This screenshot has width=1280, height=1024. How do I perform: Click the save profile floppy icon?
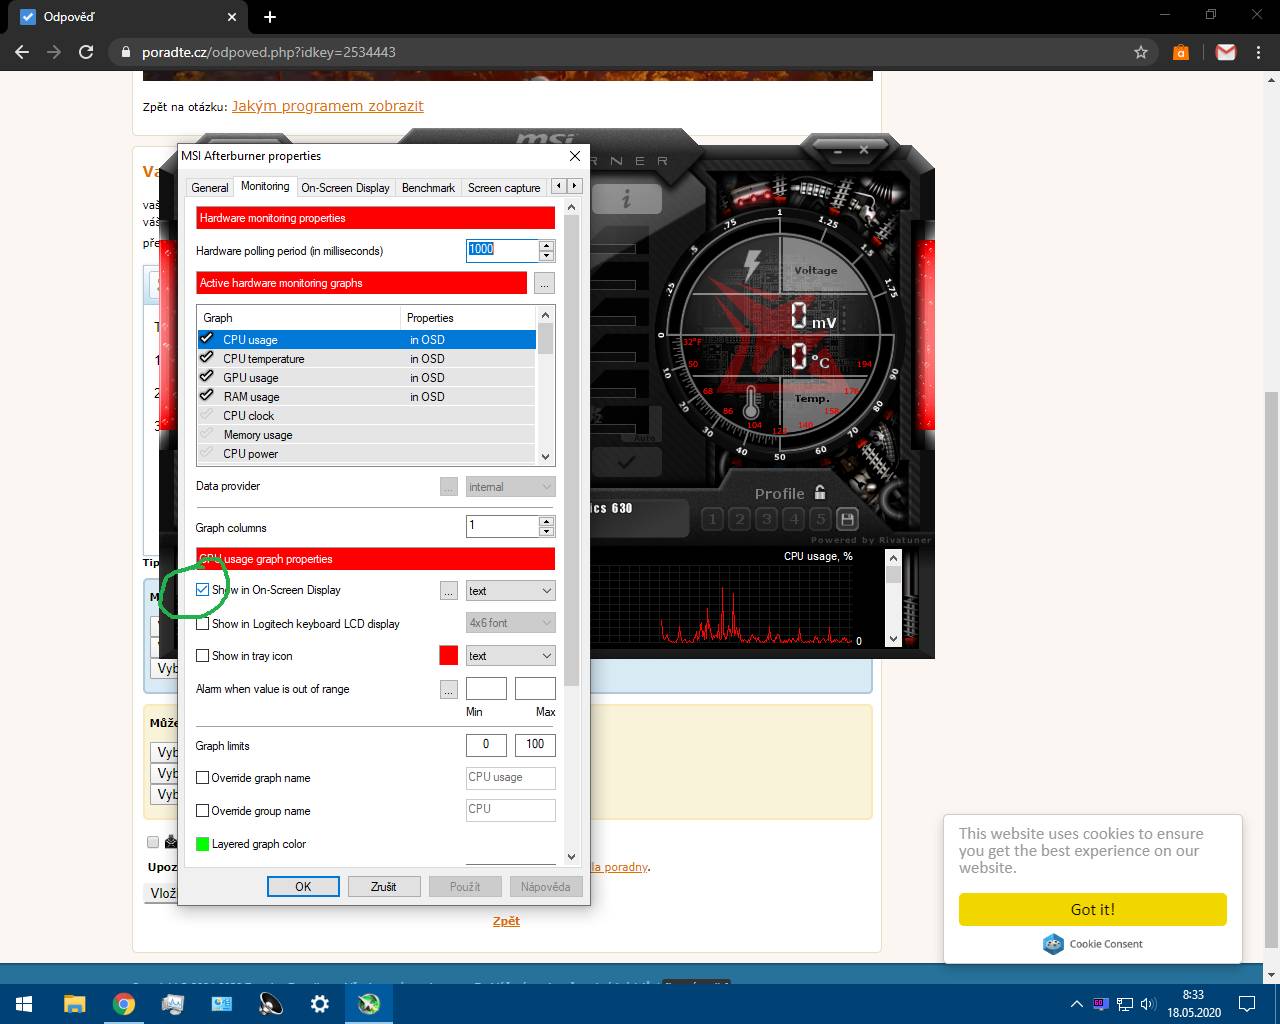[x=848, y=519]
